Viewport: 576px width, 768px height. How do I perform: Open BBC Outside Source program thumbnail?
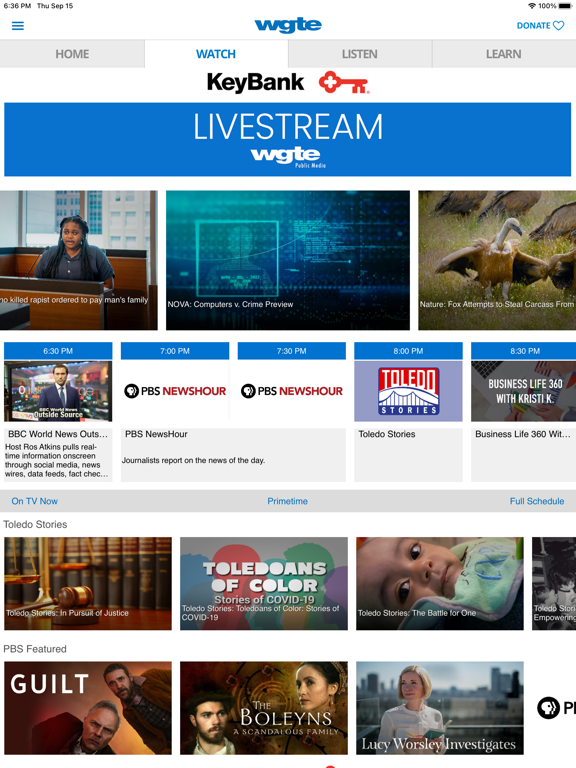[58, 391]
